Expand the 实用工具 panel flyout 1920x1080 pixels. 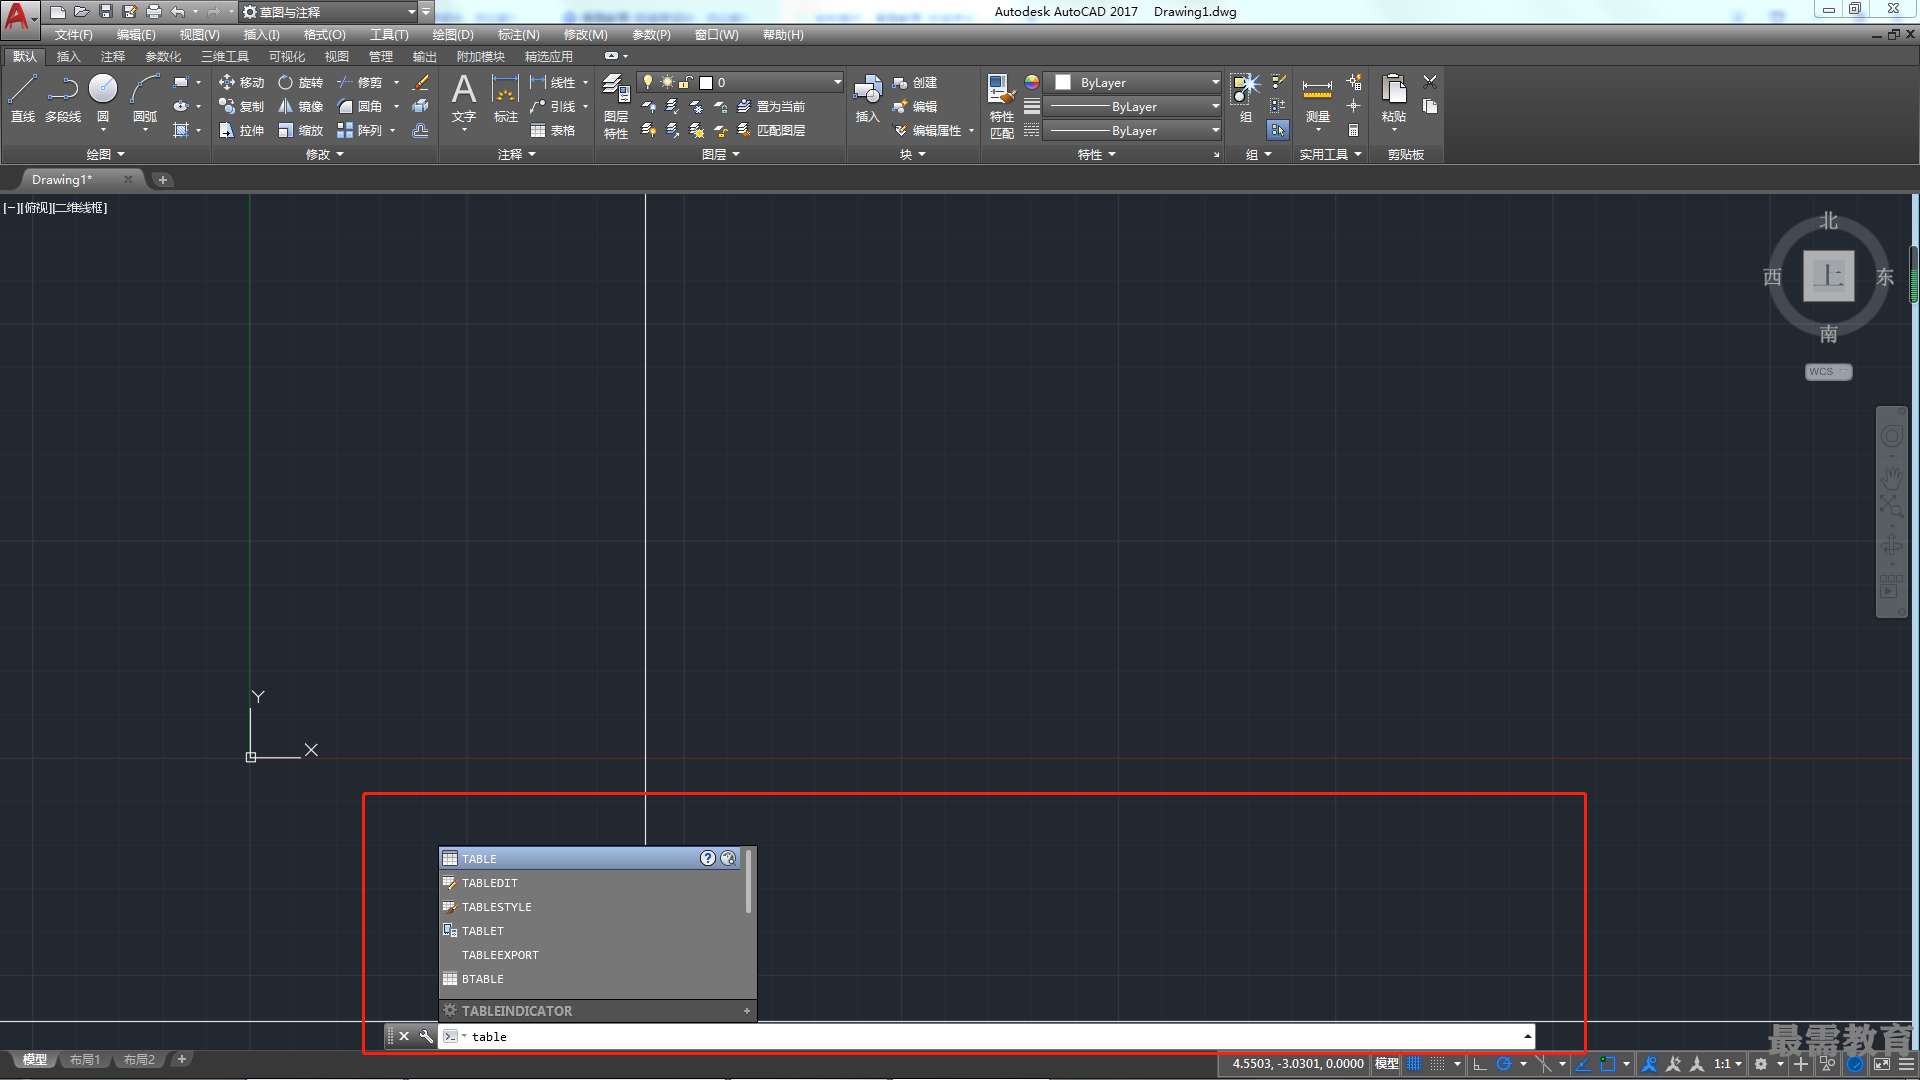coord(1330,154)
